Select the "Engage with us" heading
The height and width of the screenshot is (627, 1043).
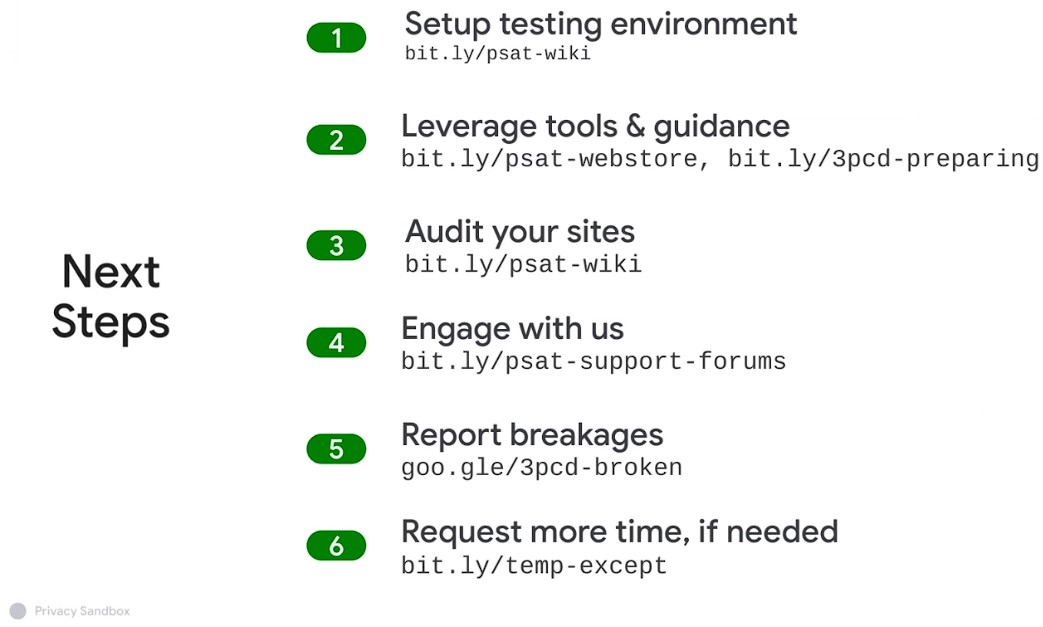[x=512, y=328]
